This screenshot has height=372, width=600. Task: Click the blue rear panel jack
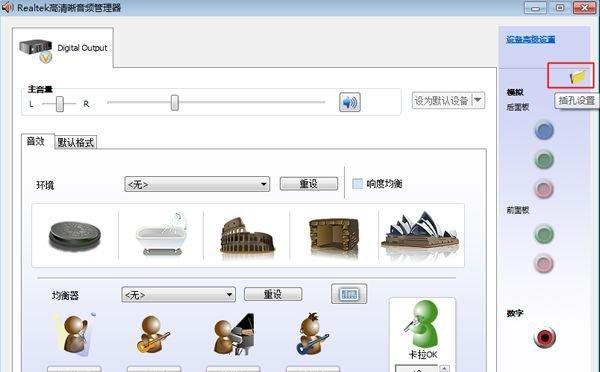tap(544, 130)
